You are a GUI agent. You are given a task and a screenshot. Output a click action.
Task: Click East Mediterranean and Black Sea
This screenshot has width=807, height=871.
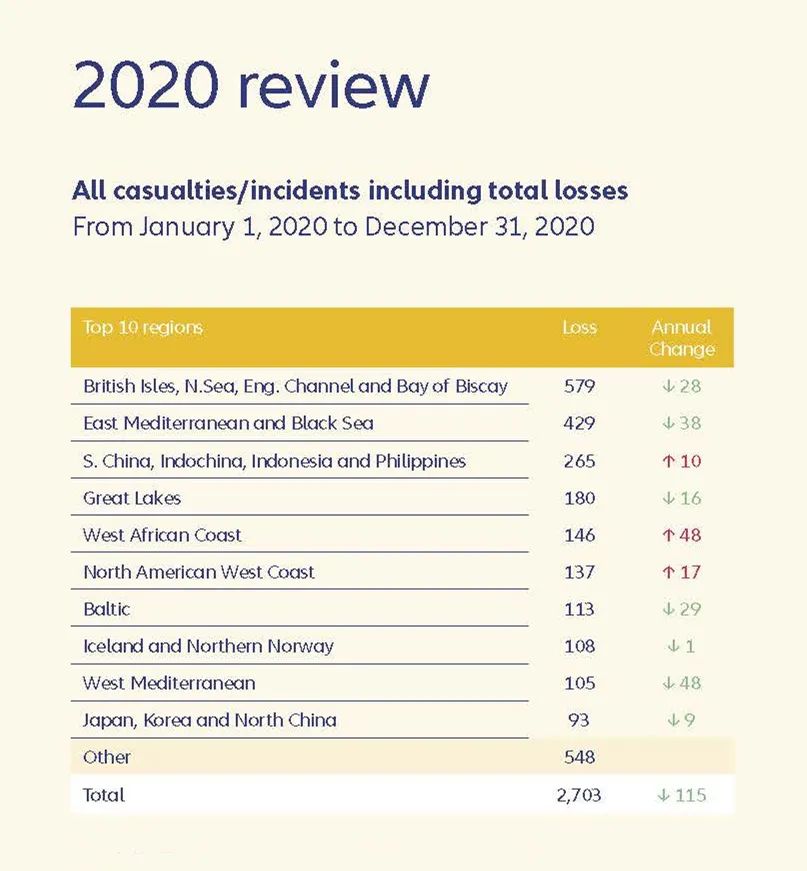[228, 423]
